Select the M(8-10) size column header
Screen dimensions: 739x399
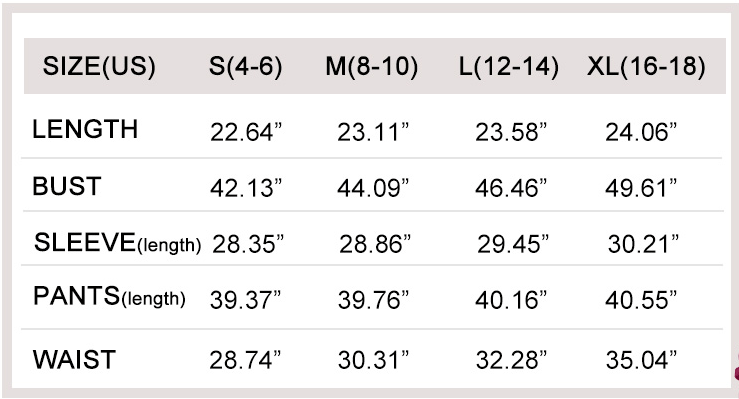(x=372, y=66)
